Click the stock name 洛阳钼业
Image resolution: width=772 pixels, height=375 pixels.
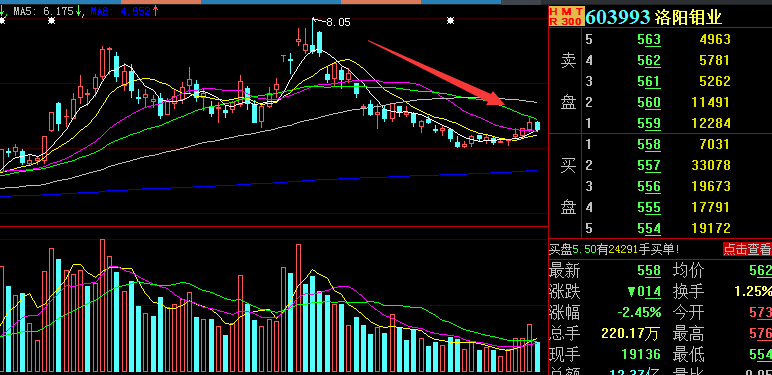click(x=688, y=17)
